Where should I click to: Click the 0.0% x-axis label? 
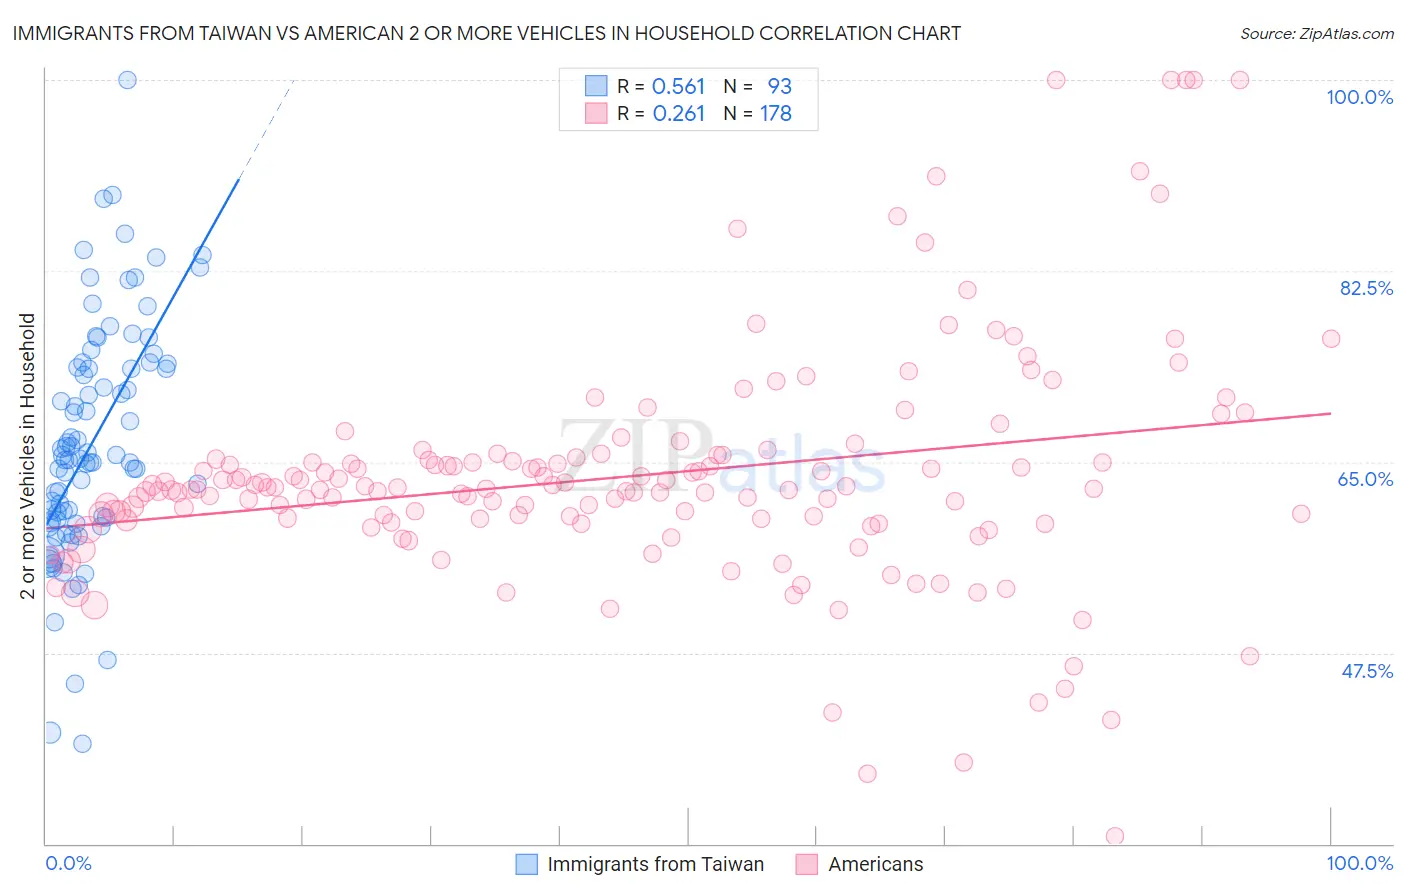pyautogui.click(x=68, y=863)
